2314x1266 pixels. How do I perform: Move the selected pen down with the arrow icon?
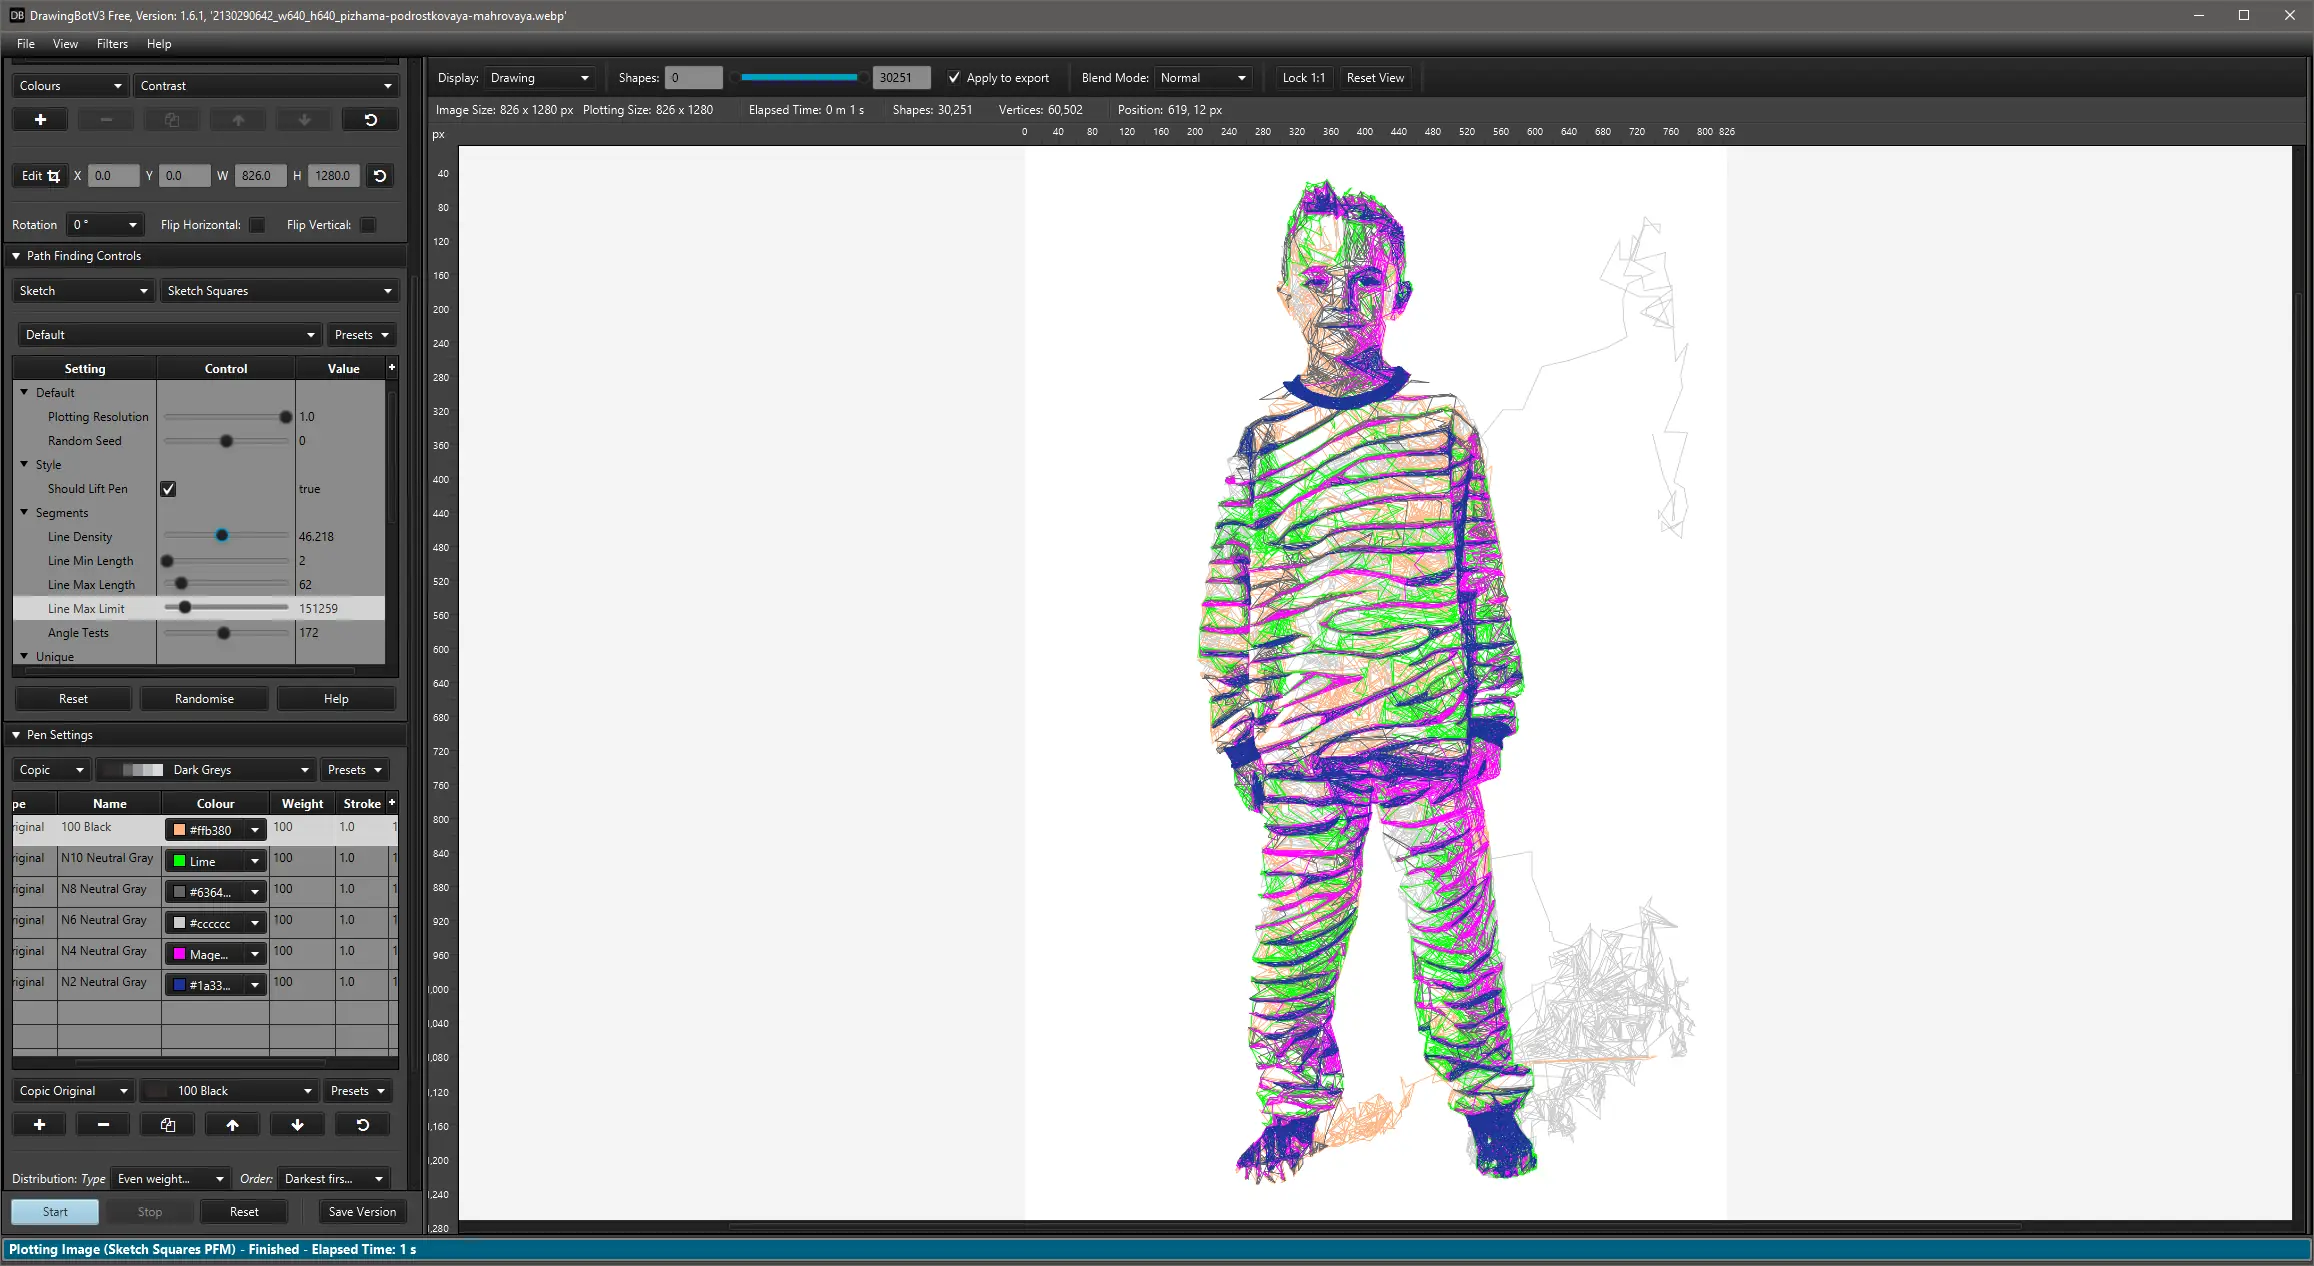pos(297,1125)
